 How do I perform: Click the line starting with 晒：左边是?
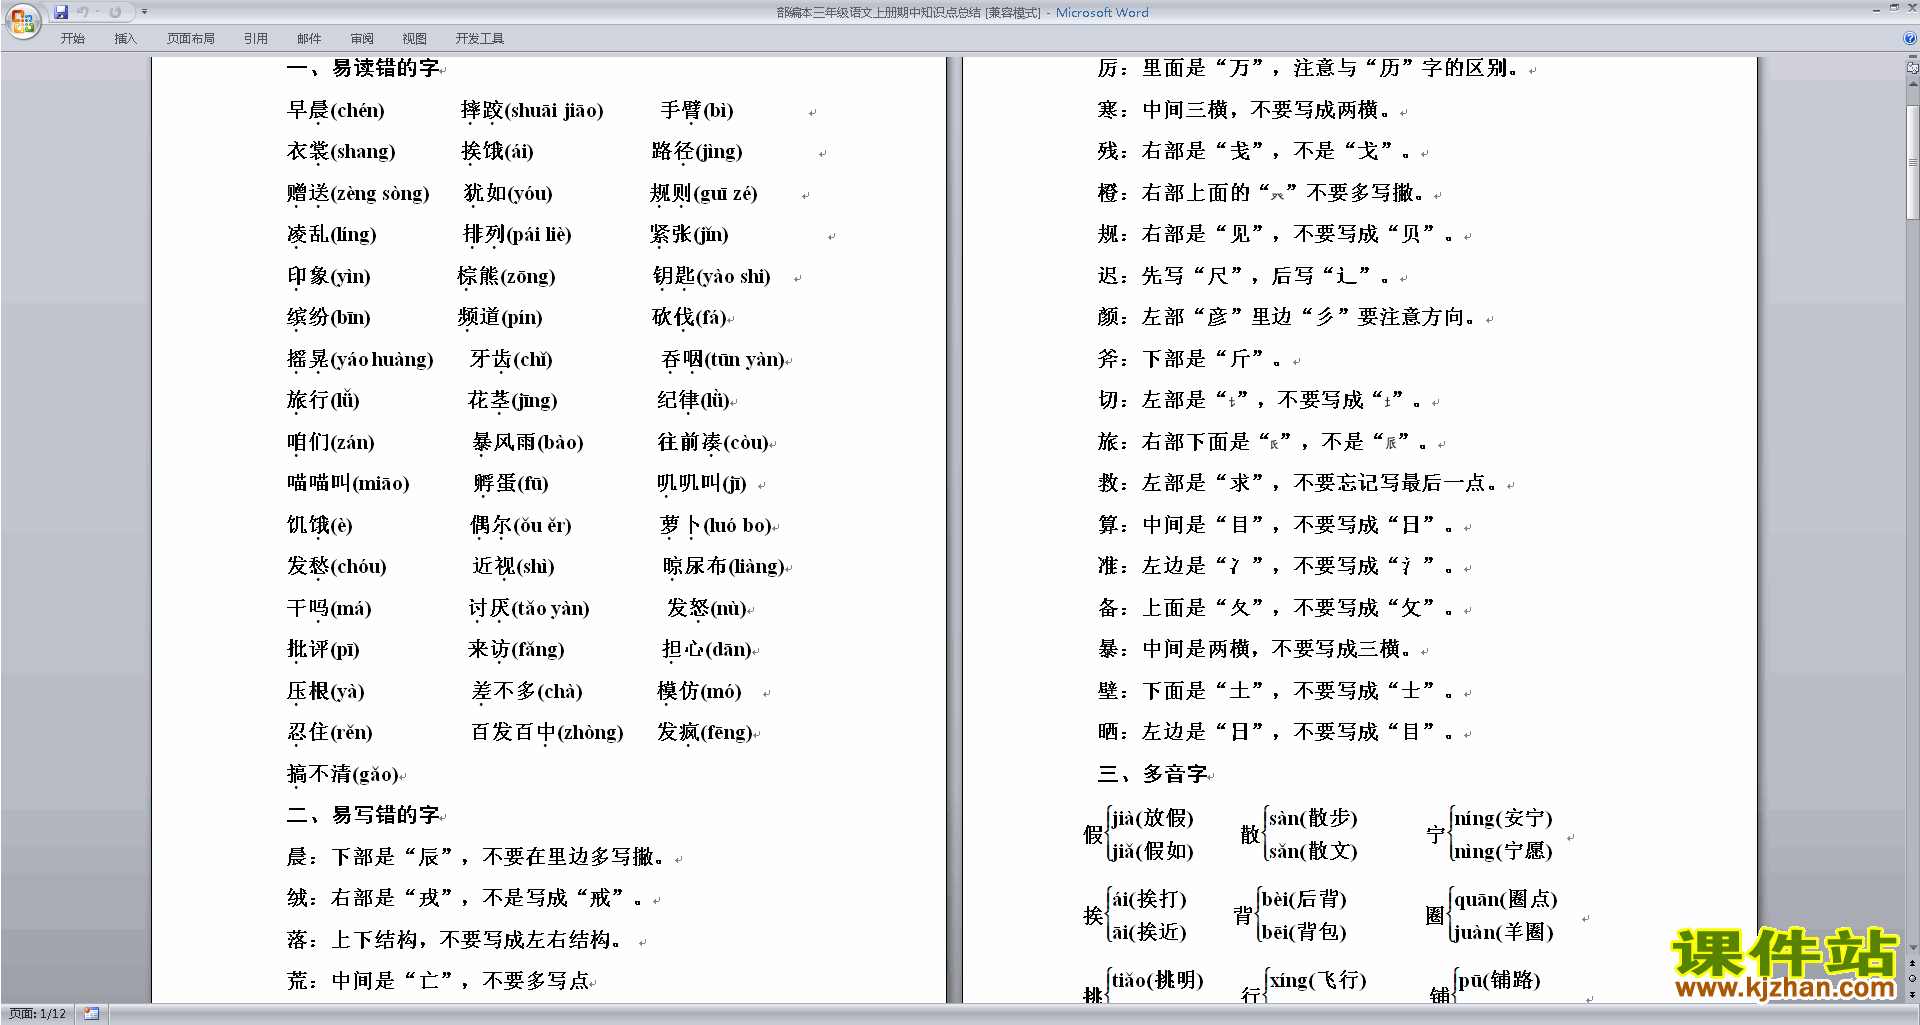[x=1276, y=732]
